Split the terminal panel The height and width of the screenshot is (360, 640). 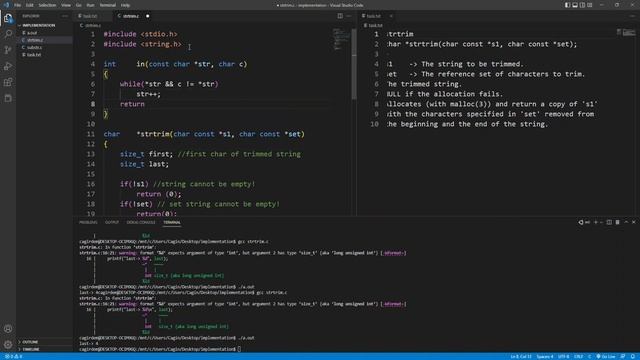tap(609, 222)
